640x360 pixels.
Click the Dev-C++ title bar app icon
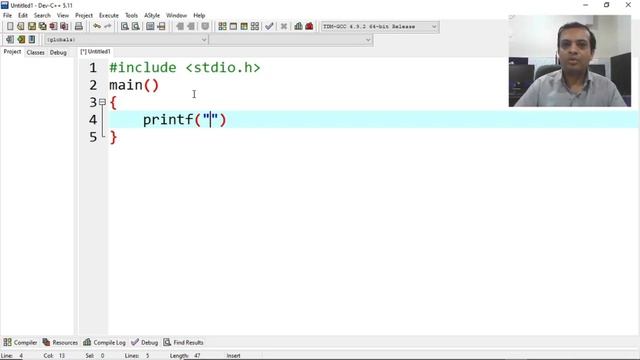(x=4, y=5)
